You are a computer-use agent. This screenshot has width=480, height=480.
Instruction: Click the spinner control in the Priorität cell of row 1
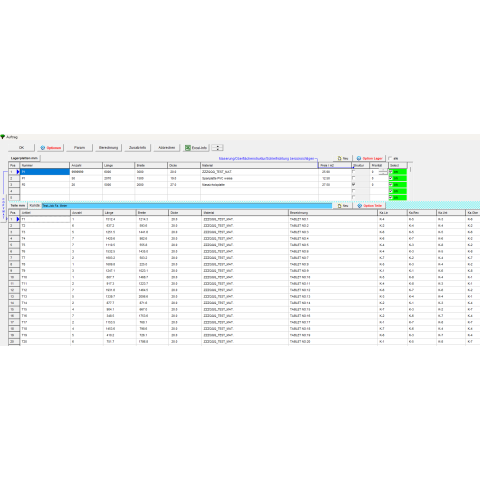pos(383,172)
